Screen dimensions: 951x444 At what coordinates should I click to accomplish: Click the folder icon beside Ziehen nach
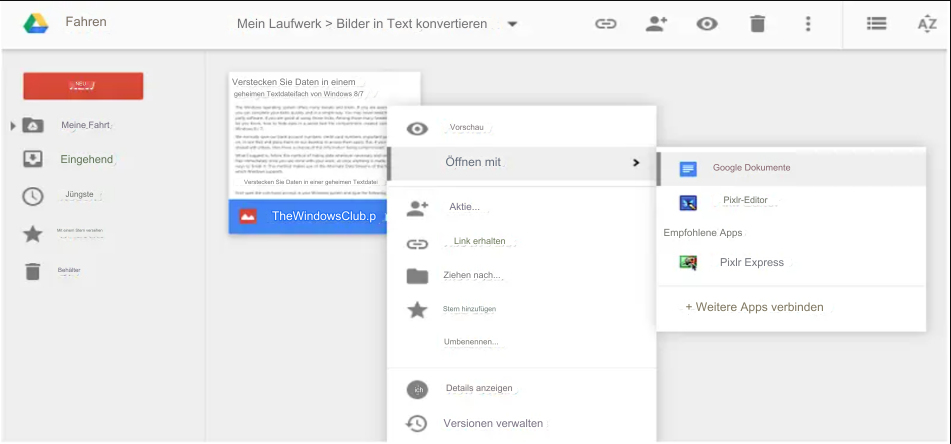417,276
